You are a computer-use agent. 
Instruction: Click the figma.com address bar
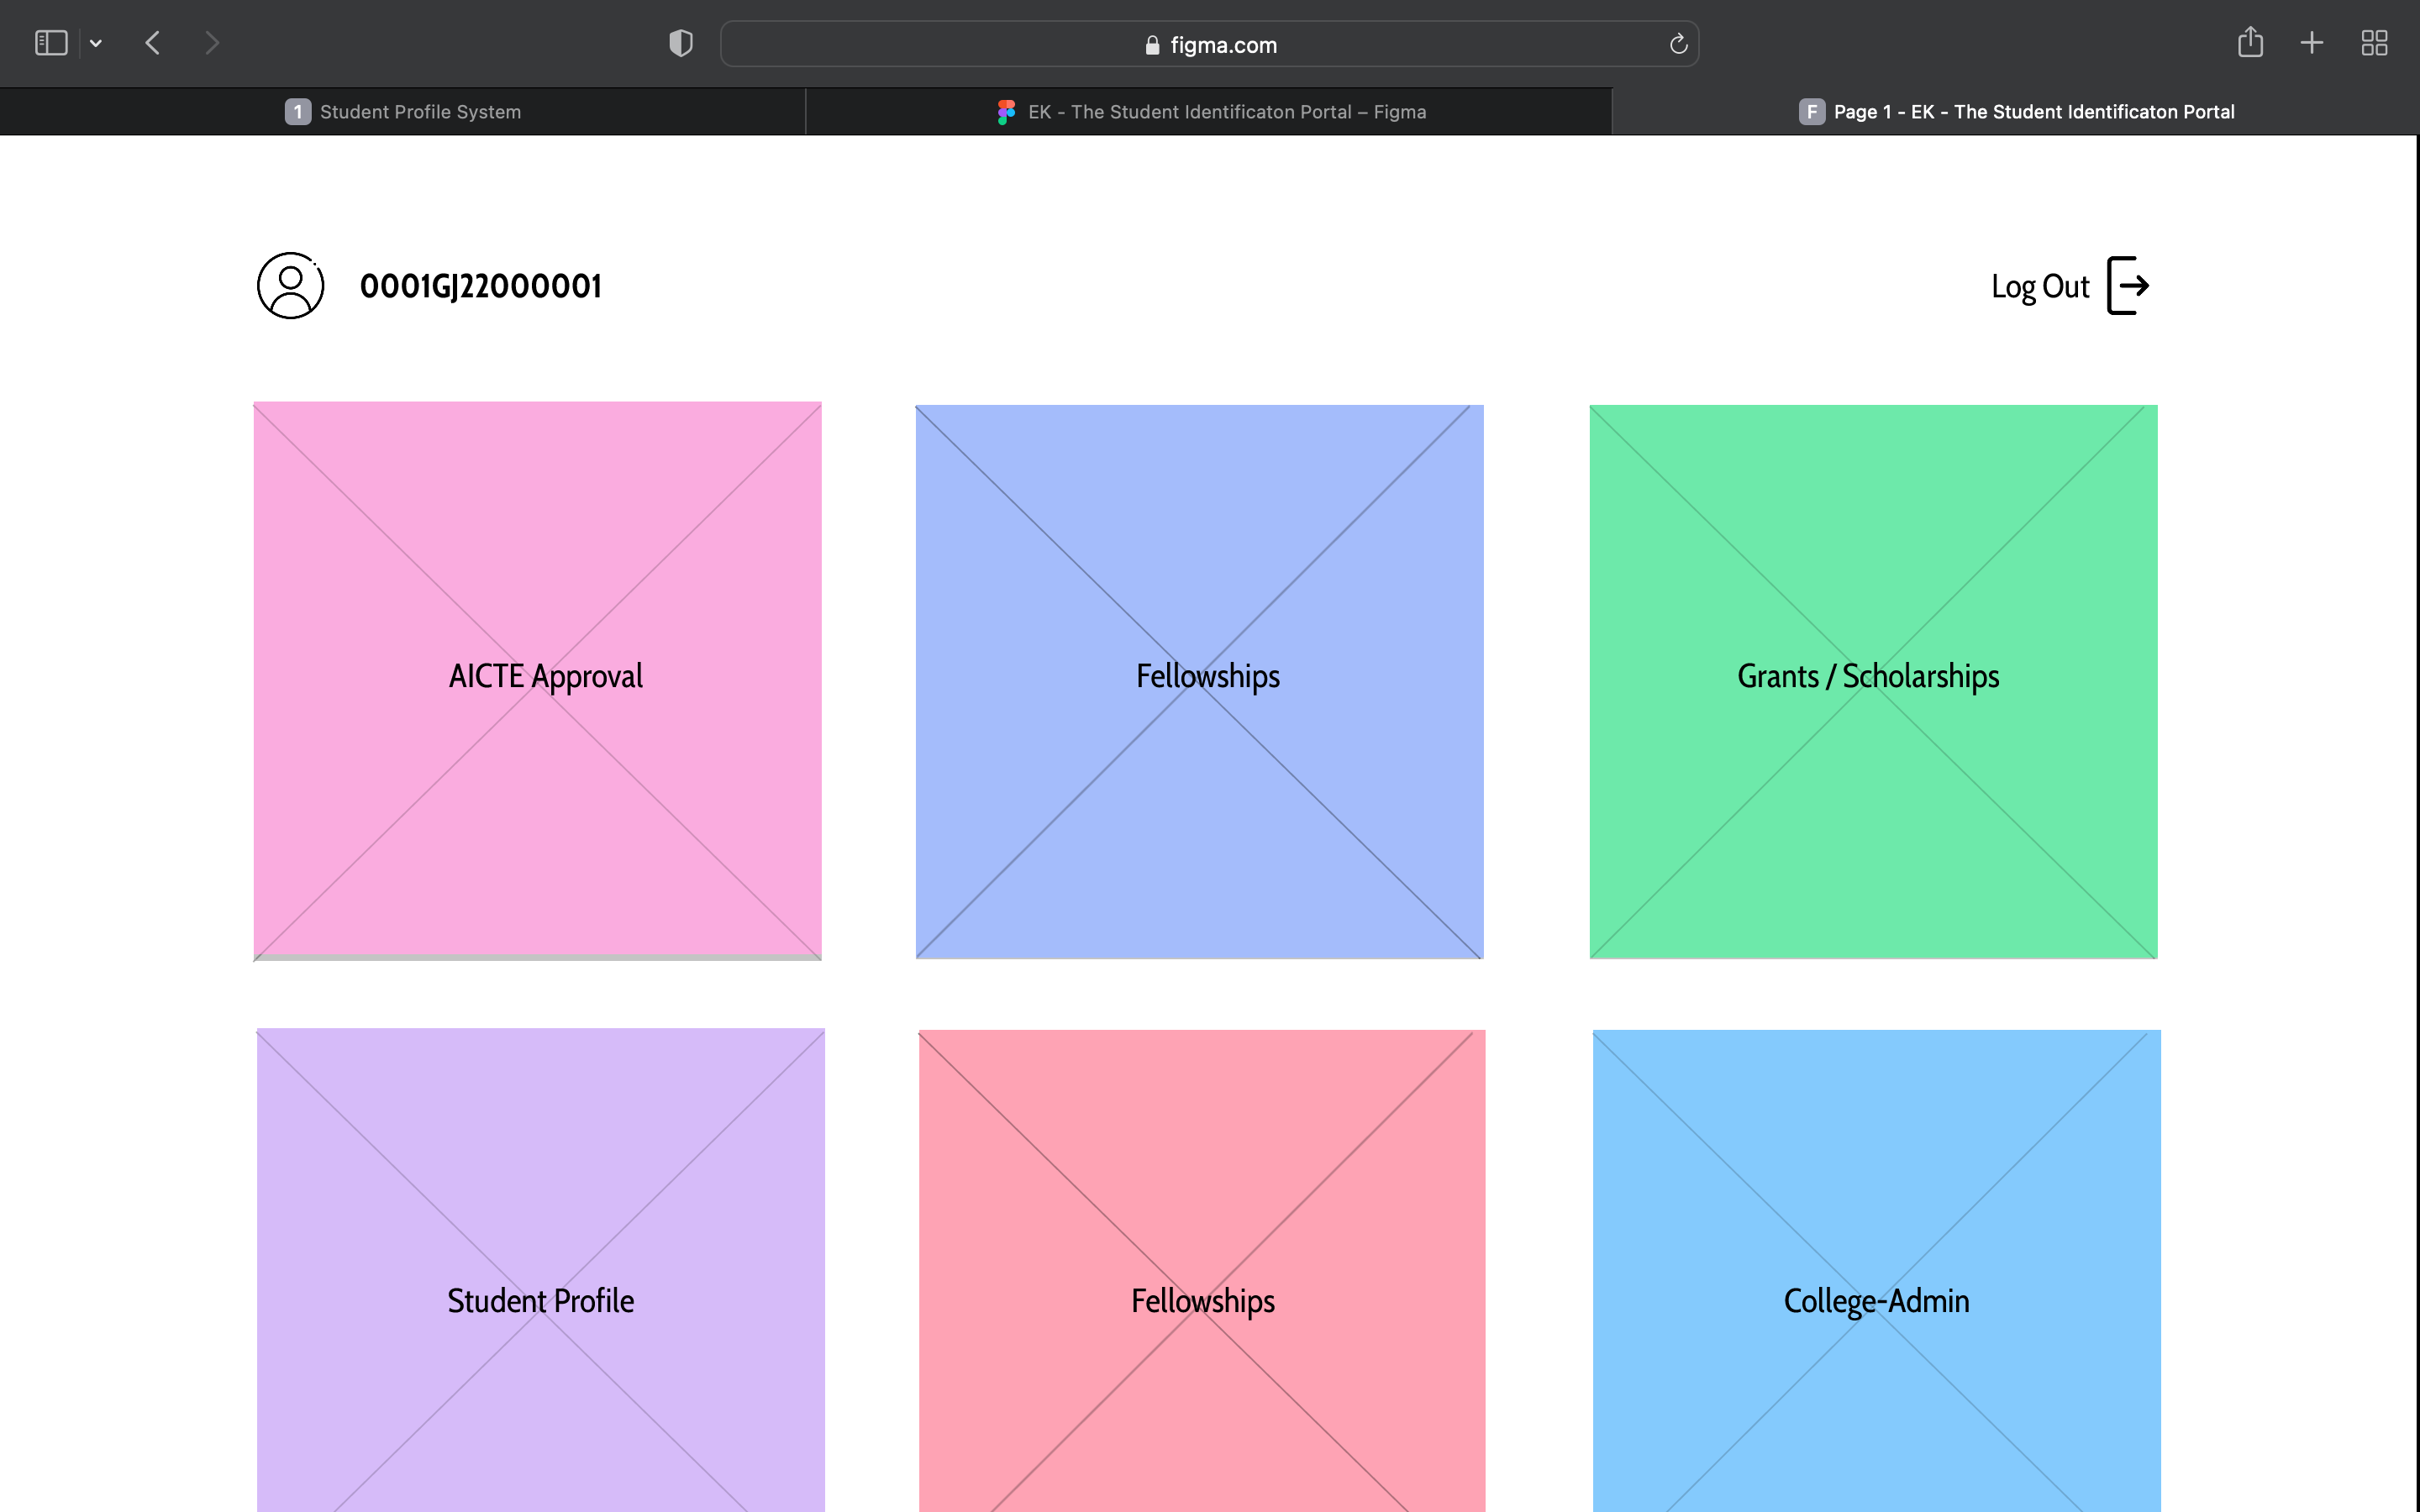pyautogui.click(x=1210, y=44)
